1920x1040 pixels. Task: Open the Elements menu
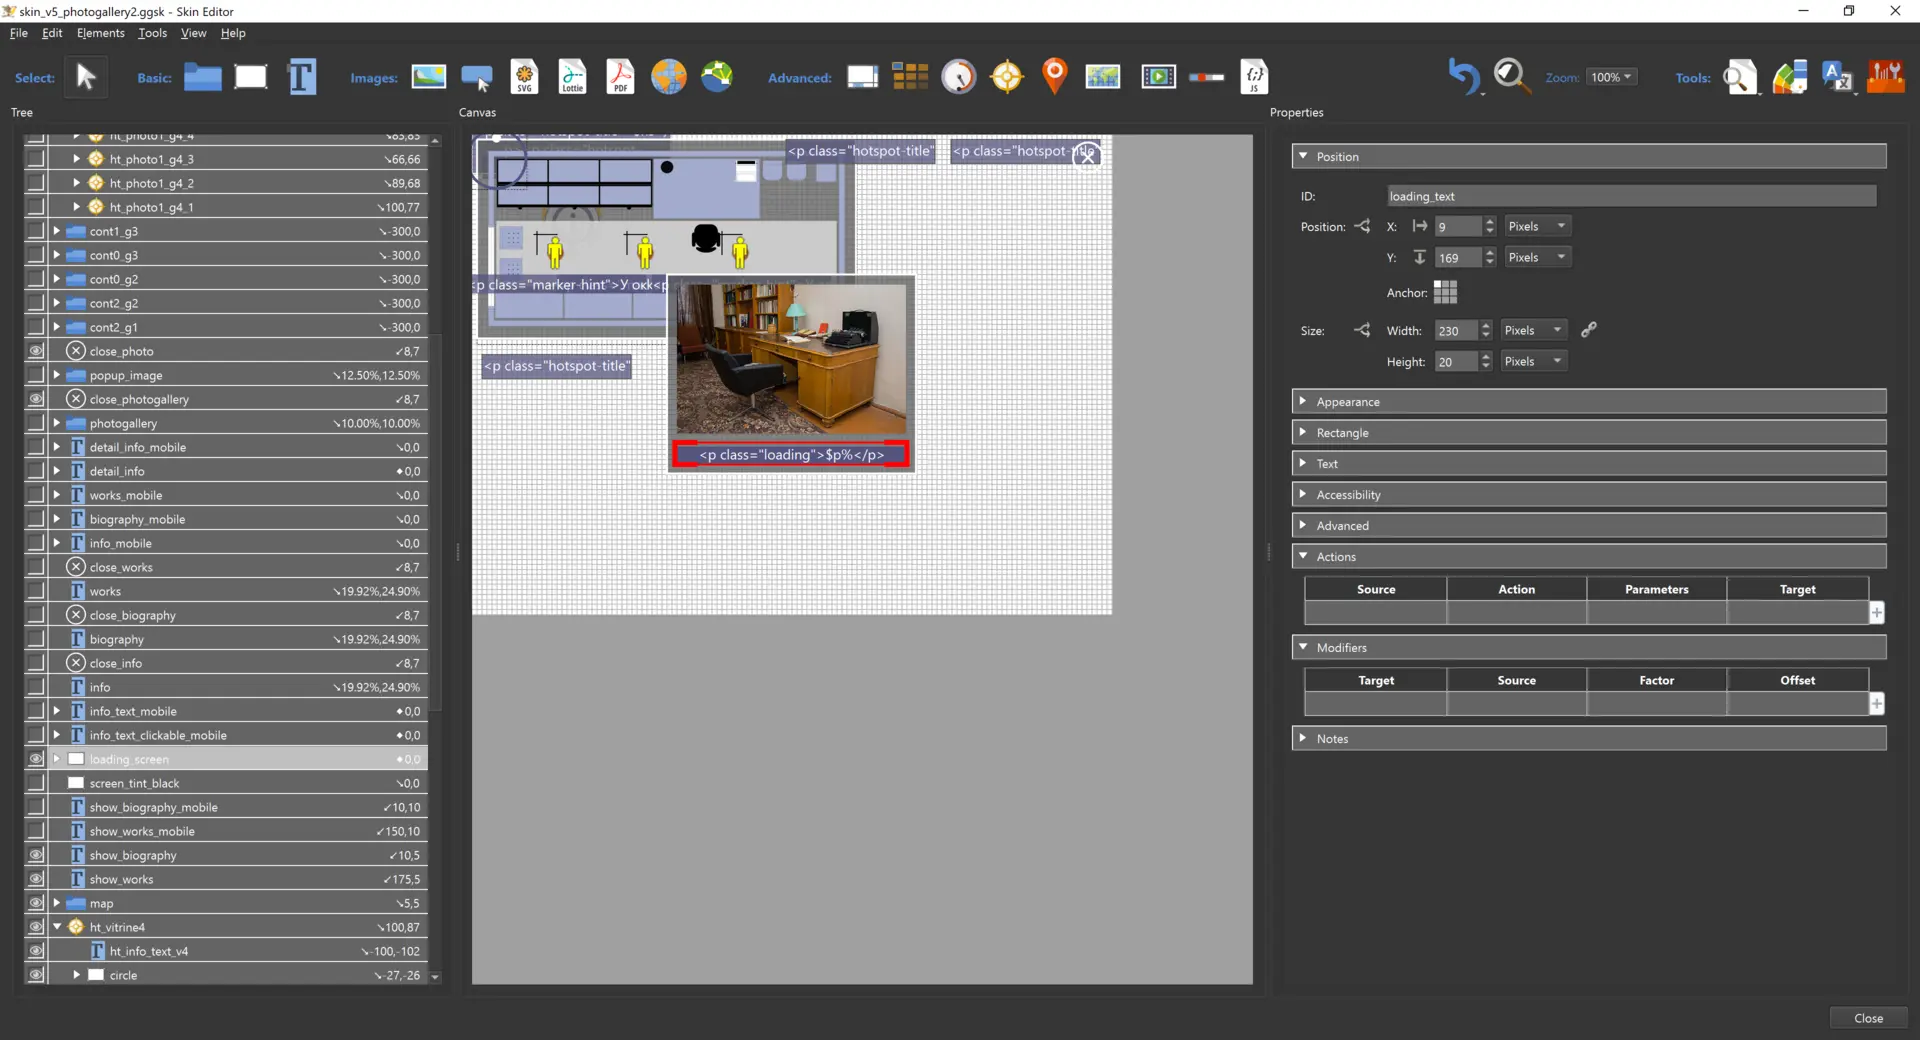tap(100, 33)
